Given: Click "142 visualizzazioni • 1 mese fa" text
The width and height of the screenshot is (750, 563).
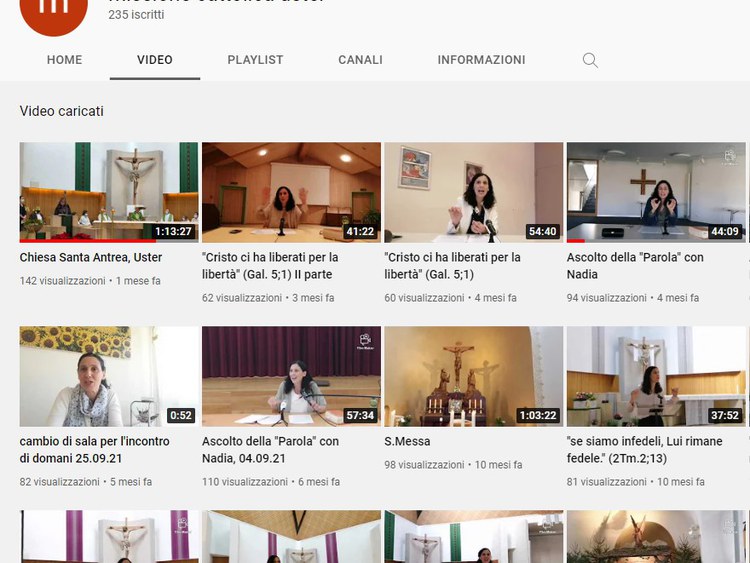Looking at the screenshot, I should pos(90,281).
